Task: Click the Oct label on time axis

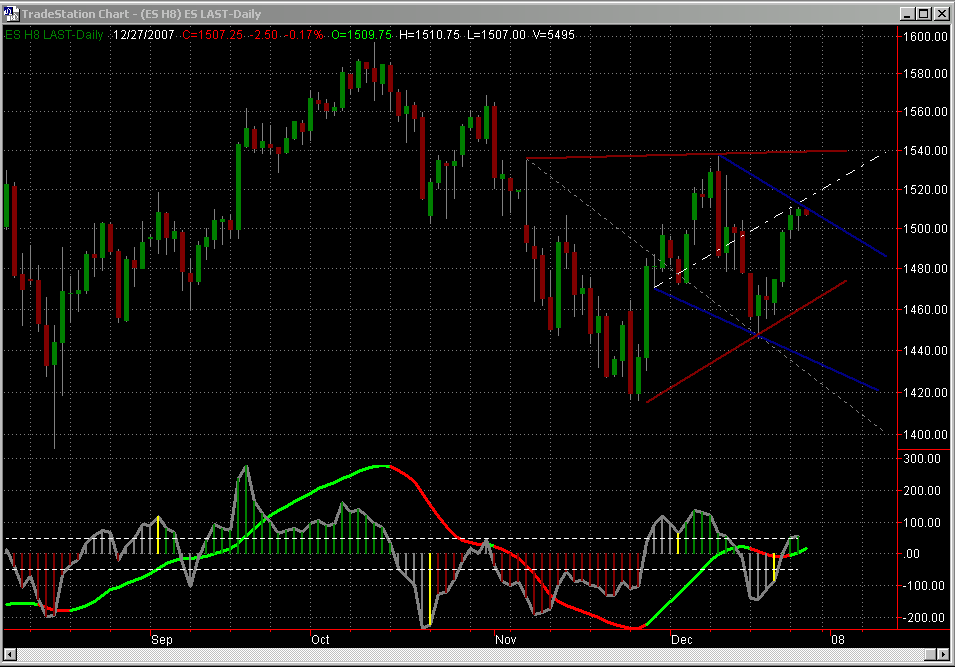Action: point(320,640)
